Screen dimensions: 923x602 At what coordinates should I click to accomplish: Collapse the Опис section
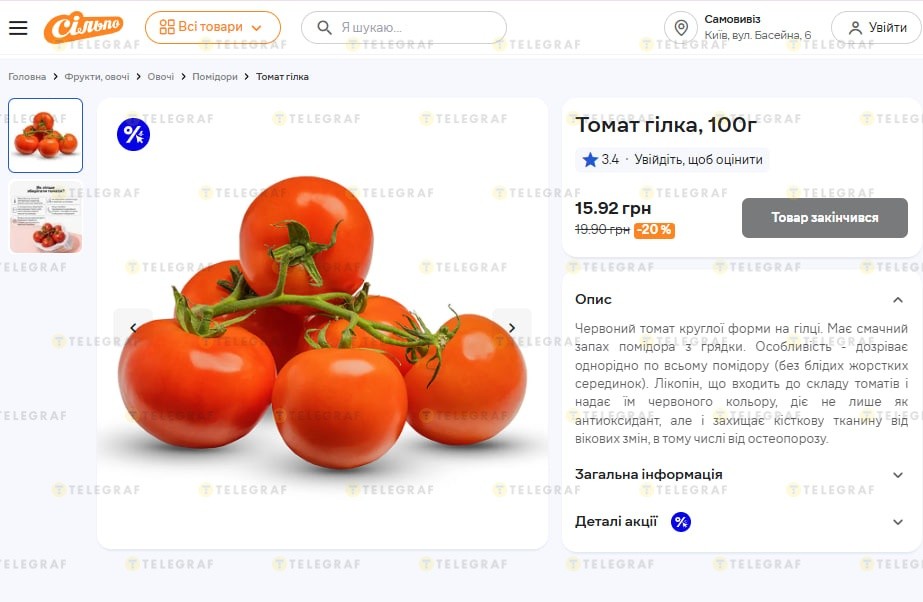(x=897, y=299)
